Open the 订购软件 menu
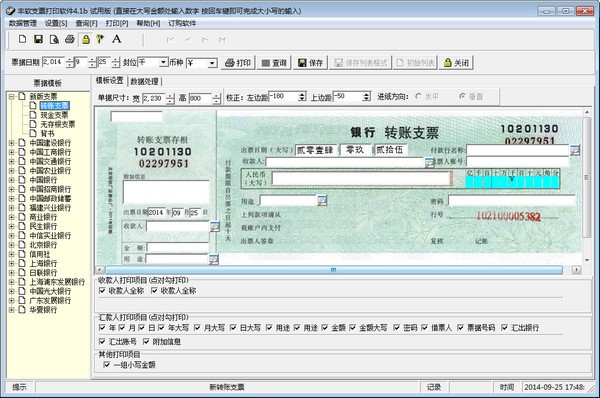The height and width of the screenshot is (398, 600). 182,23
